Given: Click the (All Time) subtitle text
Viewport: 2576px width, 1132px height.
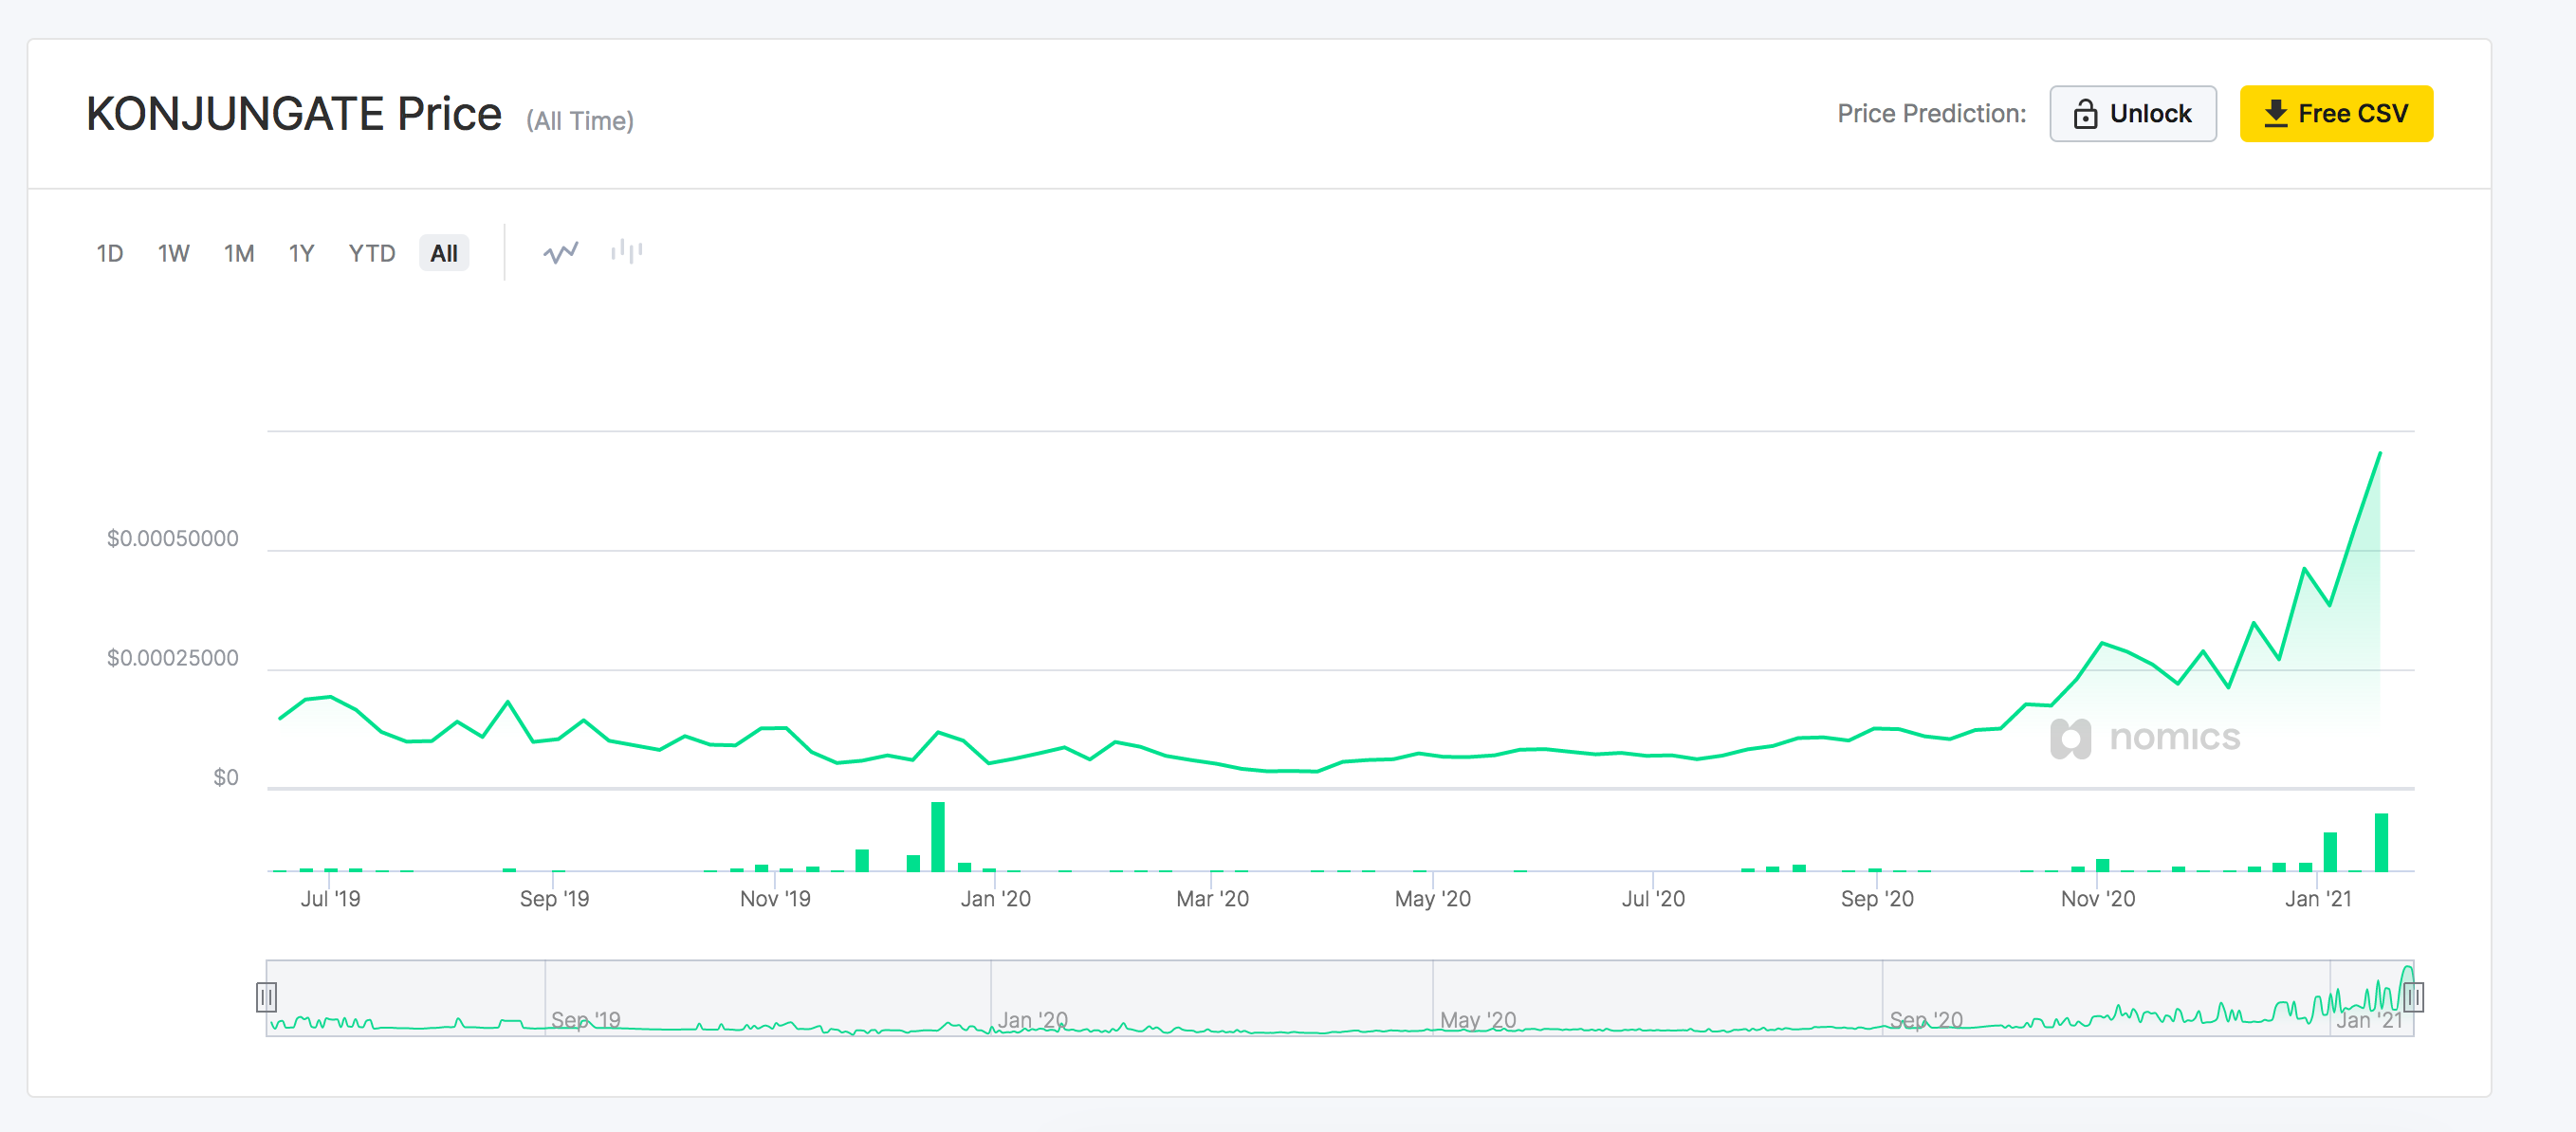Looking at the screenshot, I should pos(580,121).
